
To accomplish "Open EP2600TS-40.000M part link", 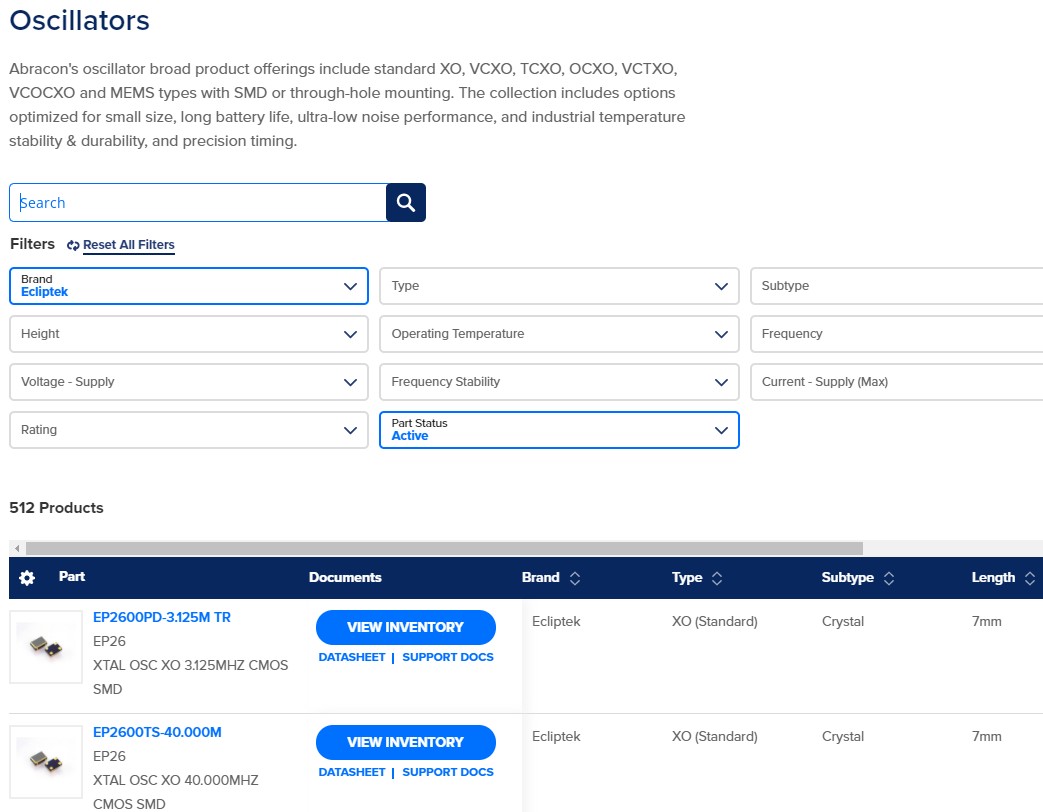I will 157,732.
